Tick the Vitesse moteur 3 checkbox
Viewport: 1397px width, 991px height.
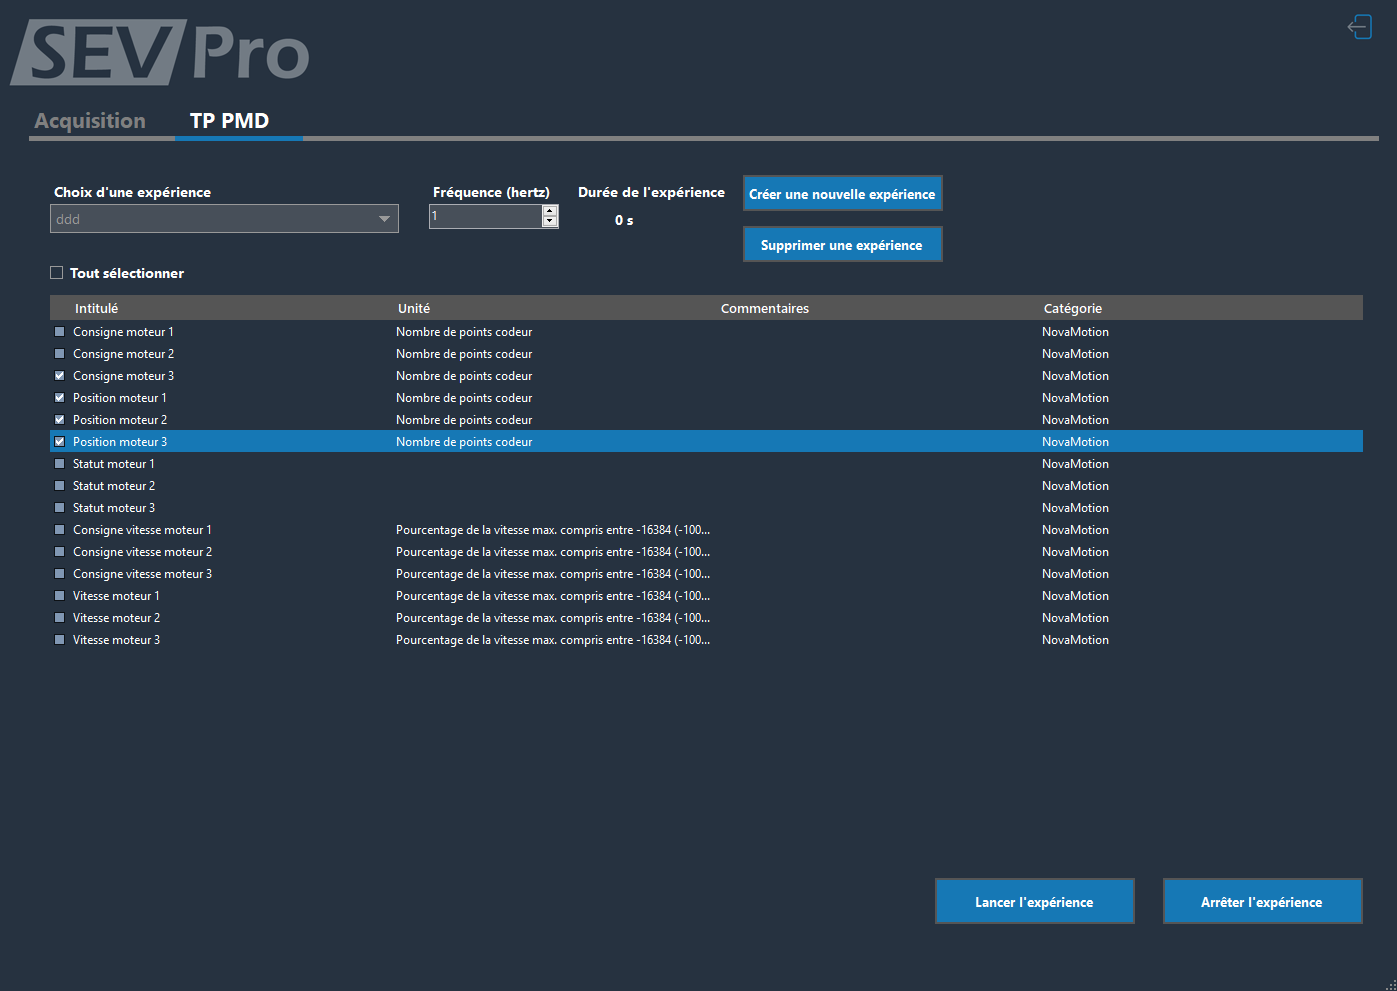tap(59, 640)
